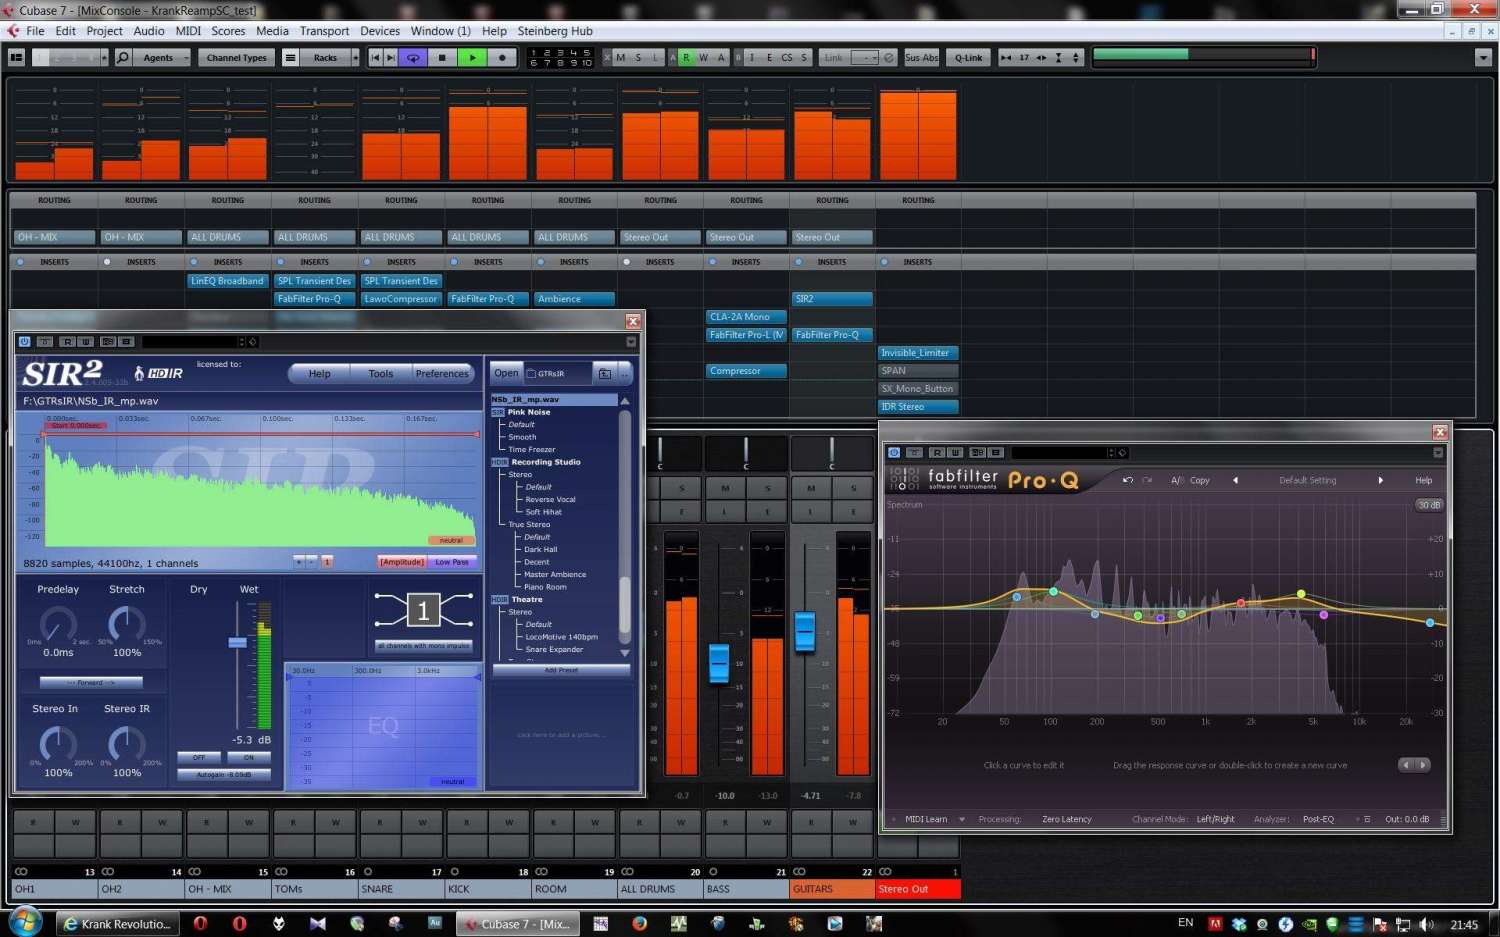Click the search magnifier icon in MixConsole toolbar

(x=123, y=58)
